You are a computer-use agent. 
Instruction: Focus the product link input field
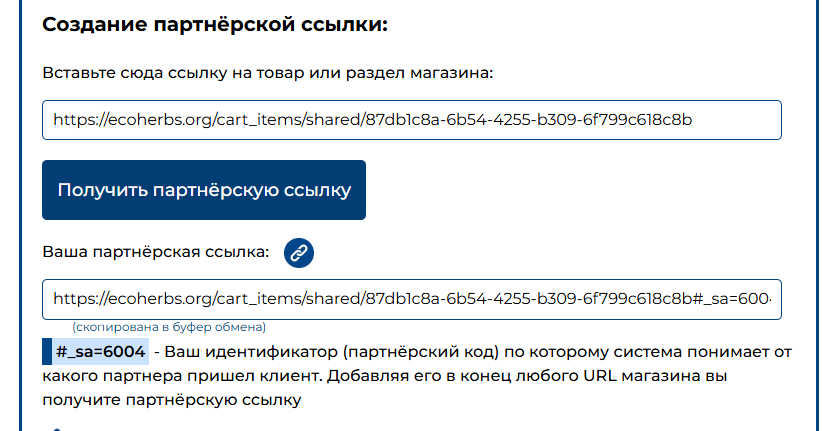pyautogui.click(x=412, y=120)
